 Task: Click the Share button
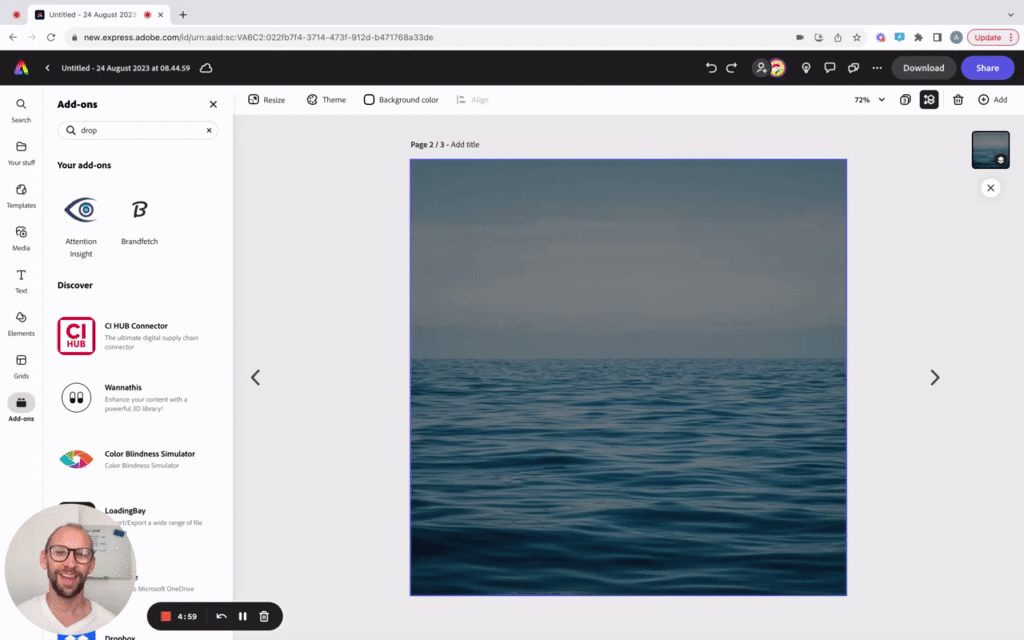click(x=987, y=68)
